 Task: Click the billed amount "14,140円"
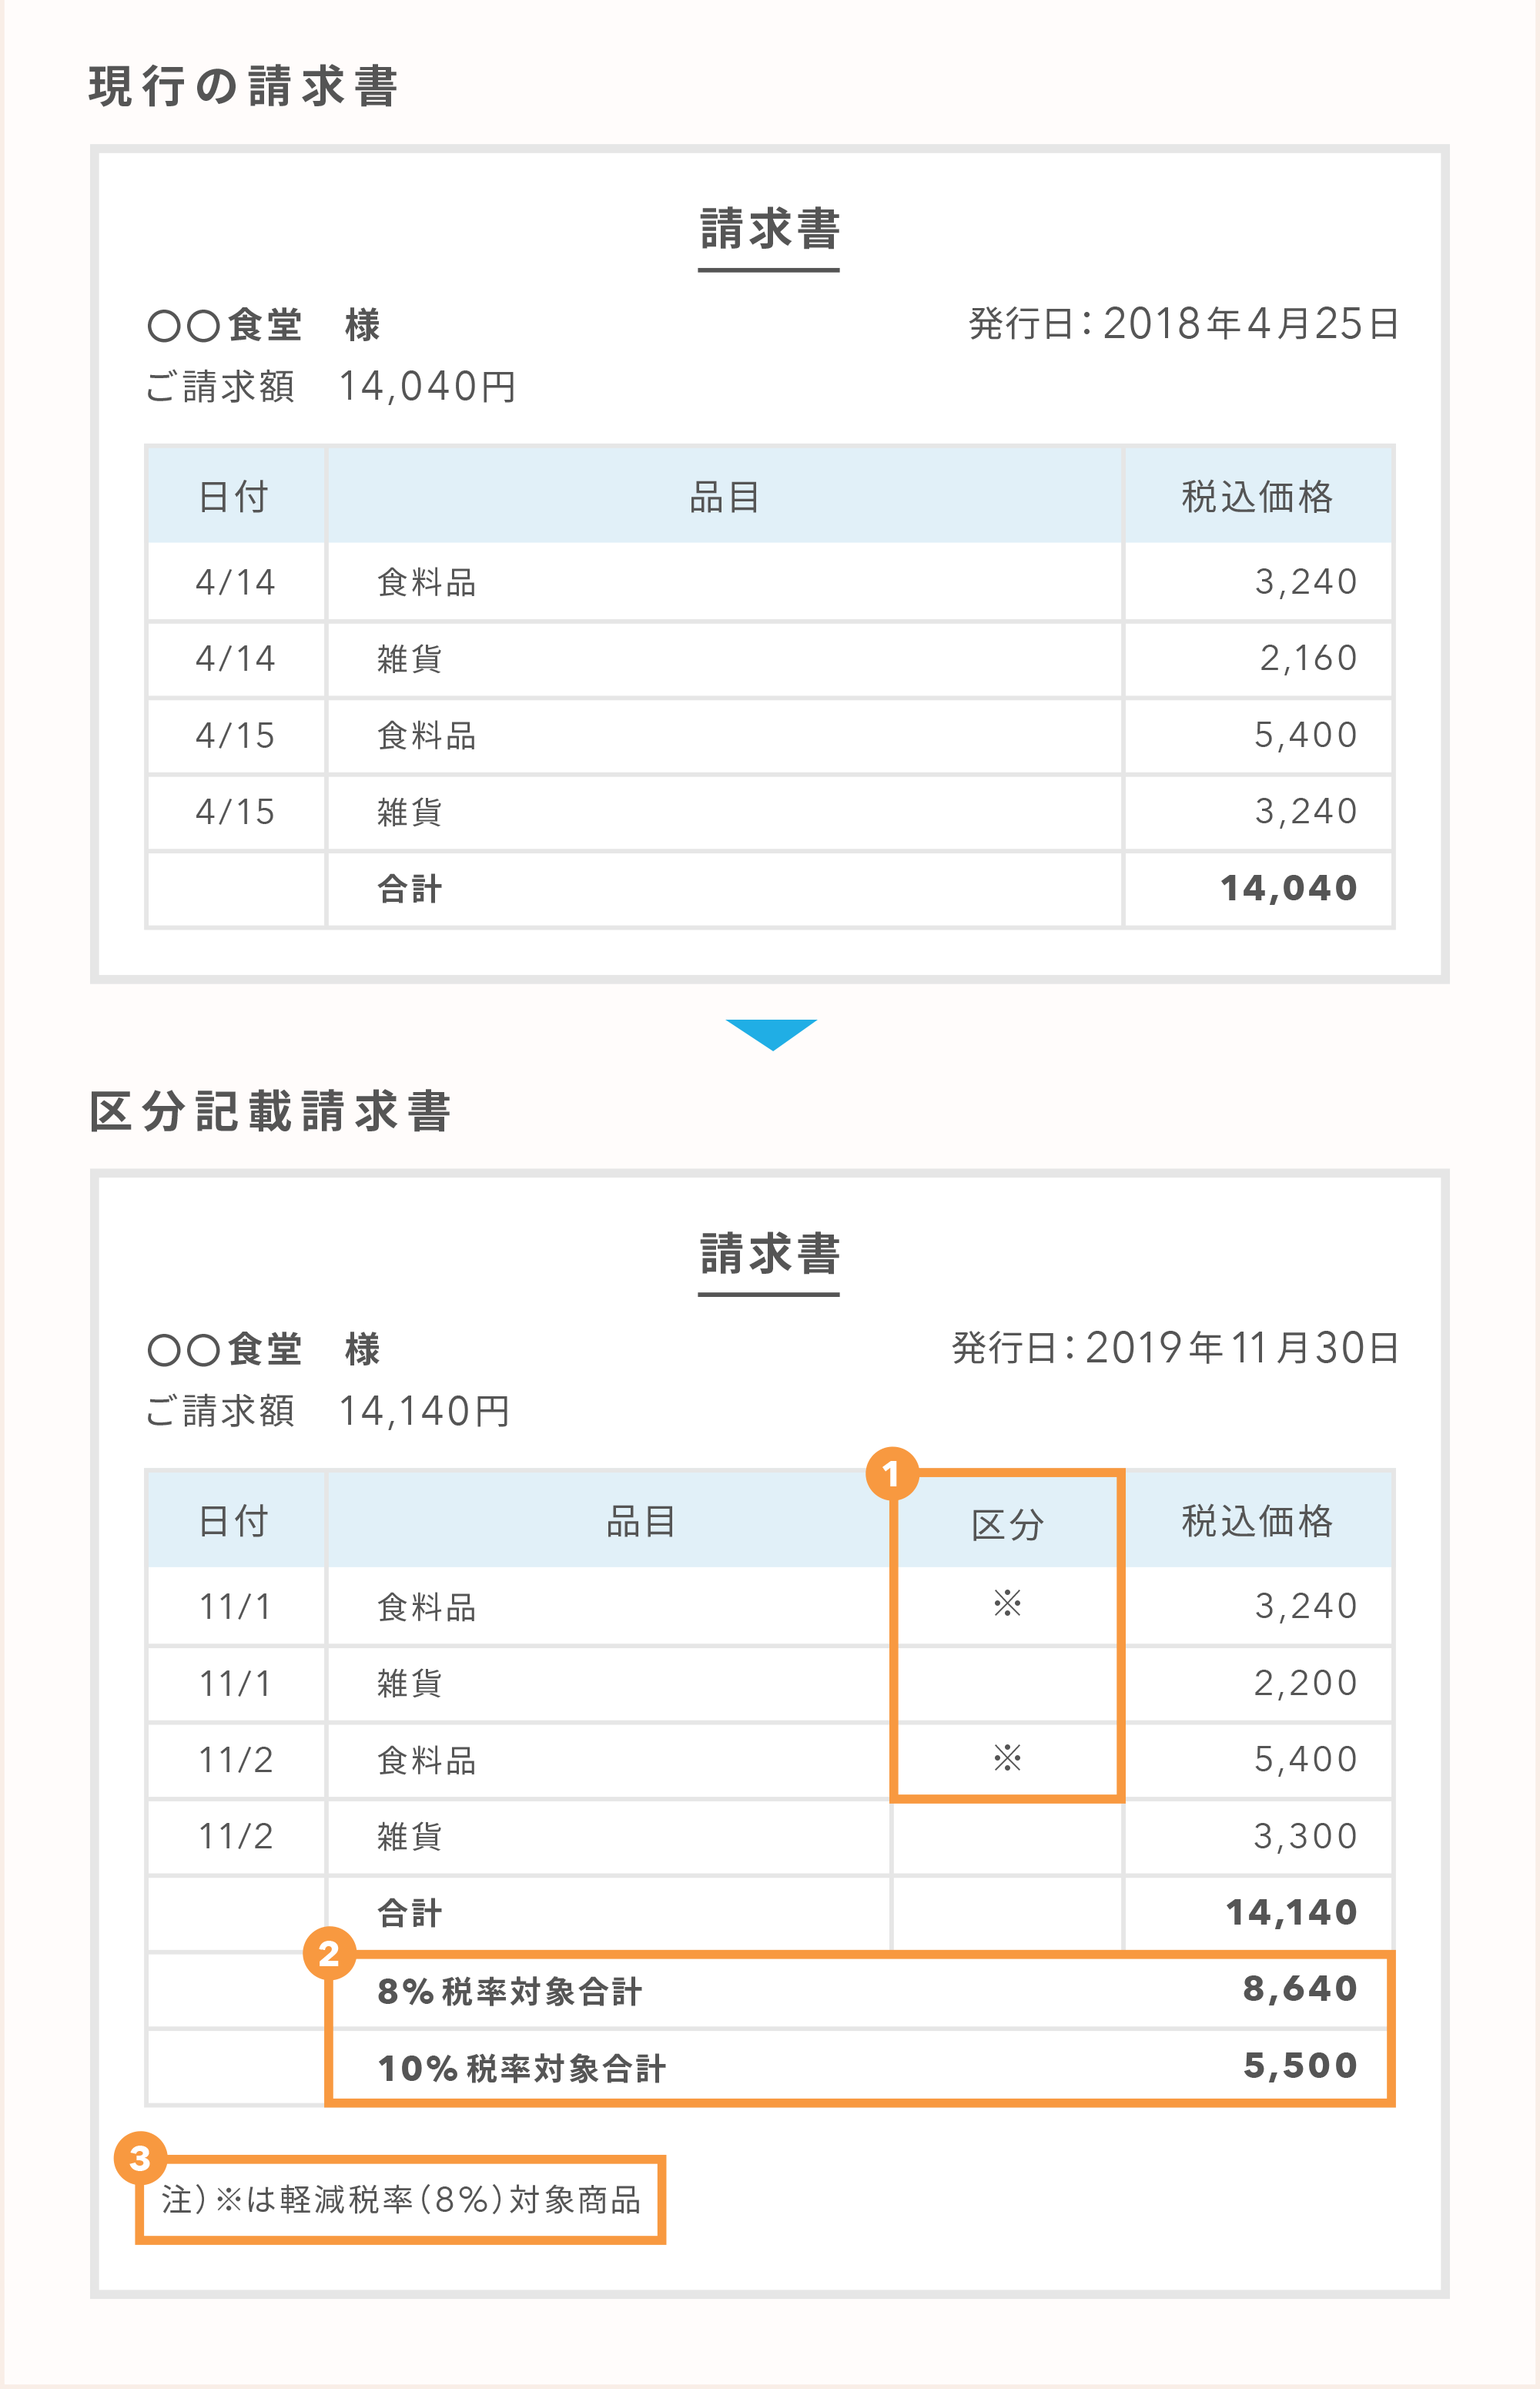(425, 1411)
